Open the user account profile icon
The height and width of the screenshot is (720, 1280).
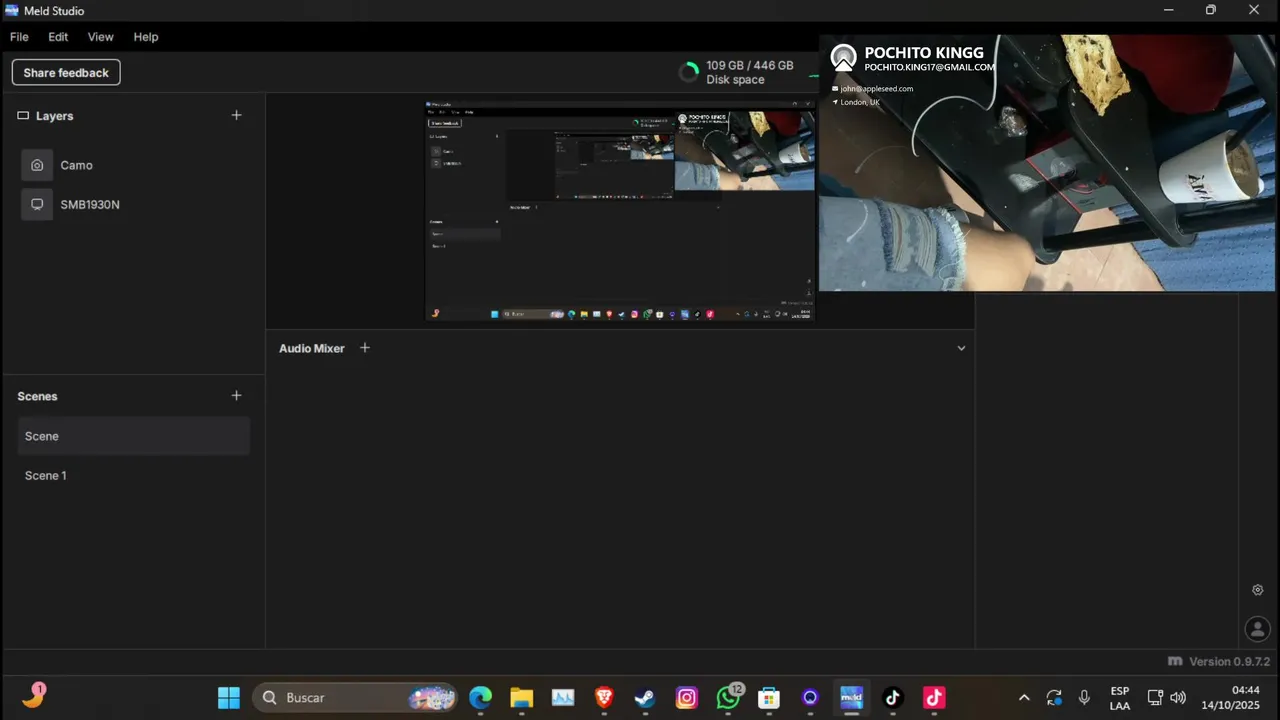1257,629
